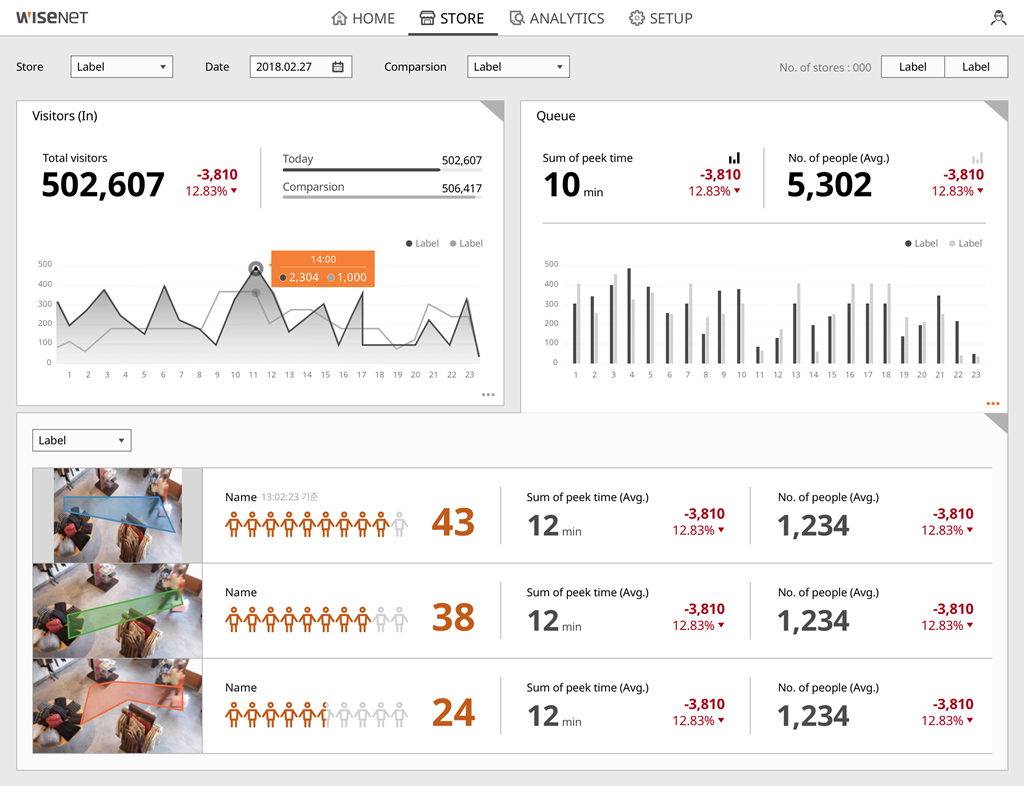Open the user profile icon
Image resolution: width=1024 pixels, height=786 pixels.
pyautogui.click(x=998, y=18)
